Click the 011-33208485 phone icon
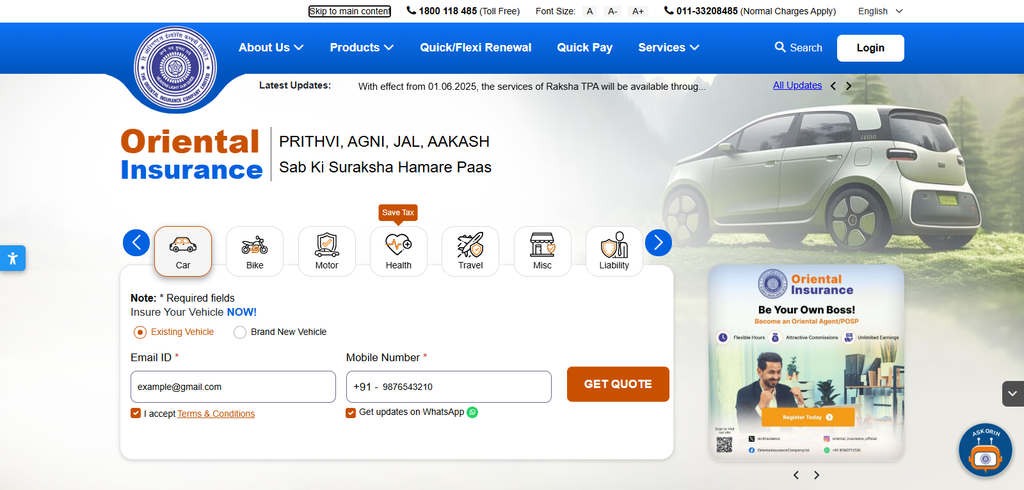The width and height of the screenshot is (1024, 490). point(669,10)
